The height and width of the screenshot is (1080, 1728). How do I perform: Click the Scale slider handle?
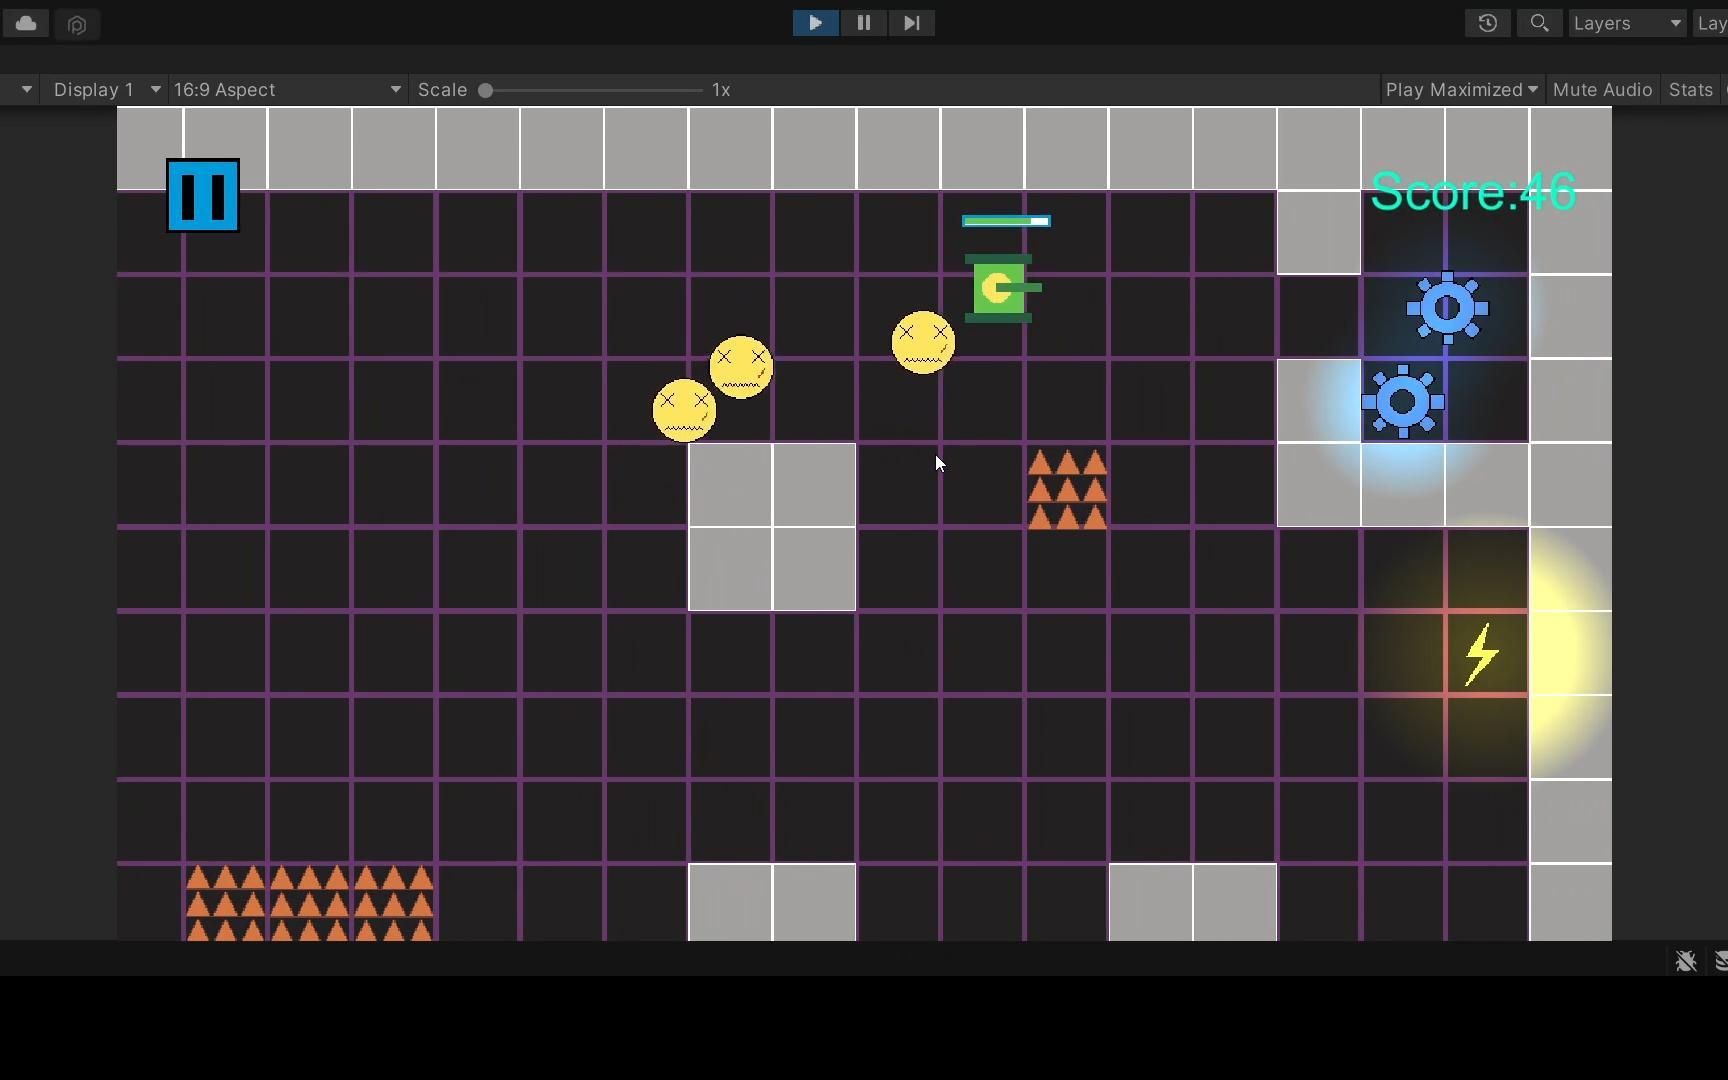(x=486, y=90)
